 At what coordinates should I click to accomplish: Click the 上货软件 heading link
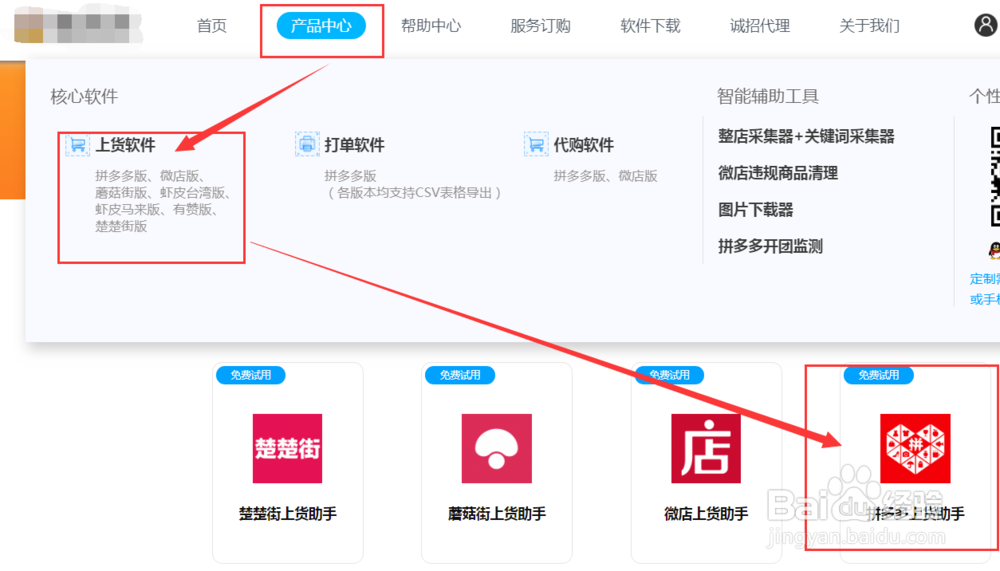click(x=126, y=145)
